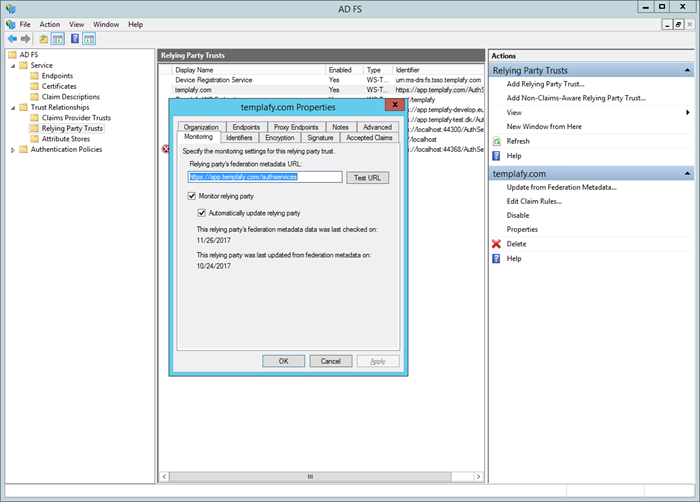Click the Apply button
Viewport: 700px width, 502px height.
pyautogui.click(x=378, y=361)
